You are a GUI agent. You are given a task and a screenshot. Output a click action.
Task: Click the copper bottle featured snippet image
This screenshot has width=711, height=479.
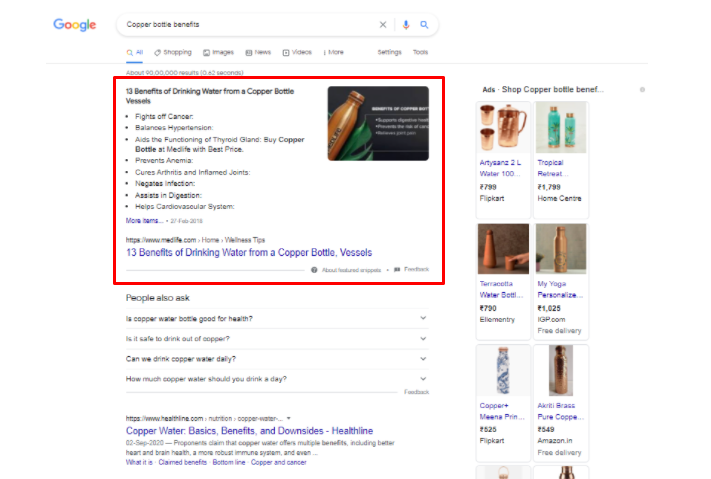377,123
